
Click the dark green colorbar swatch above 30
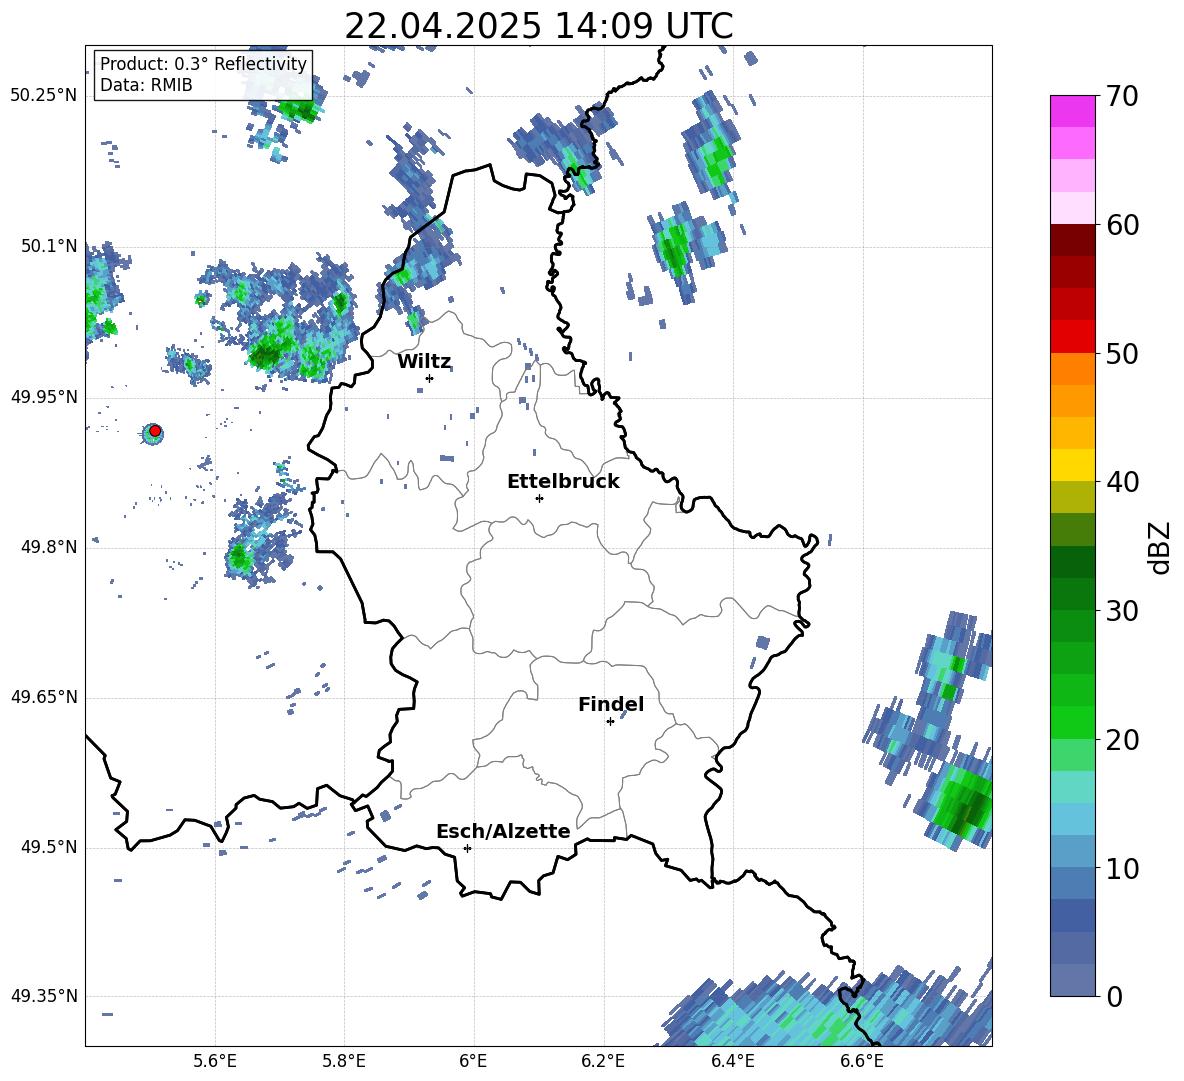tap(1072, 594)
